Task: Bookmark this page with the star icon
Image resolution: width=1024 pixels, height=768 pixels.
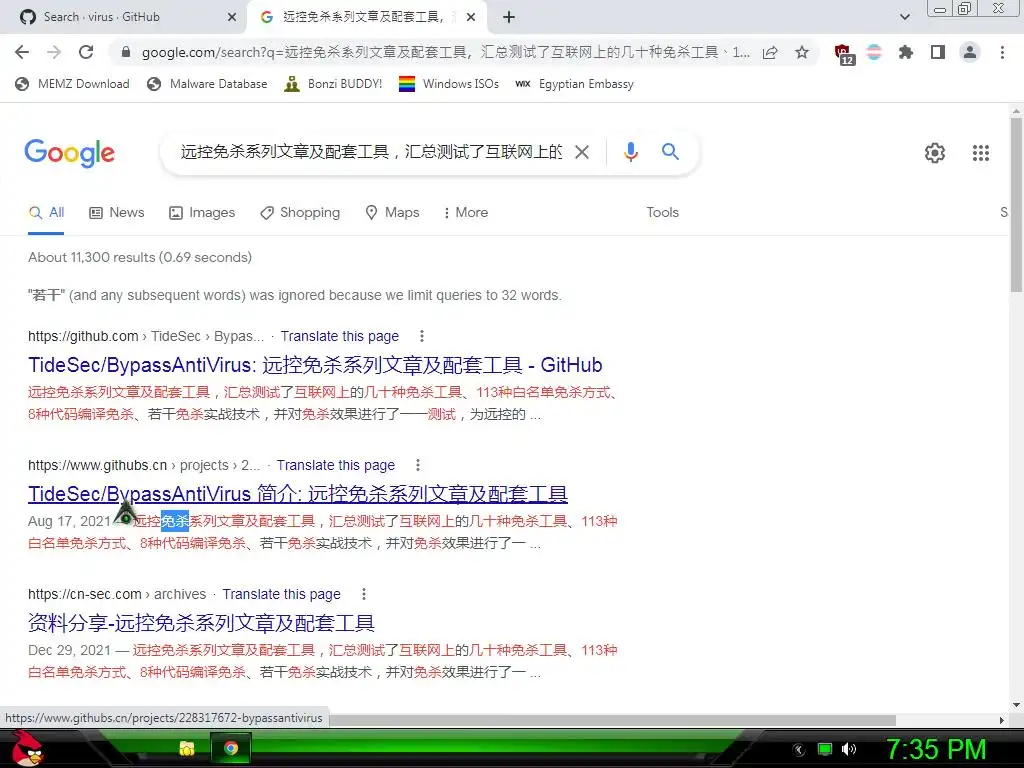Action: point(802,52)
